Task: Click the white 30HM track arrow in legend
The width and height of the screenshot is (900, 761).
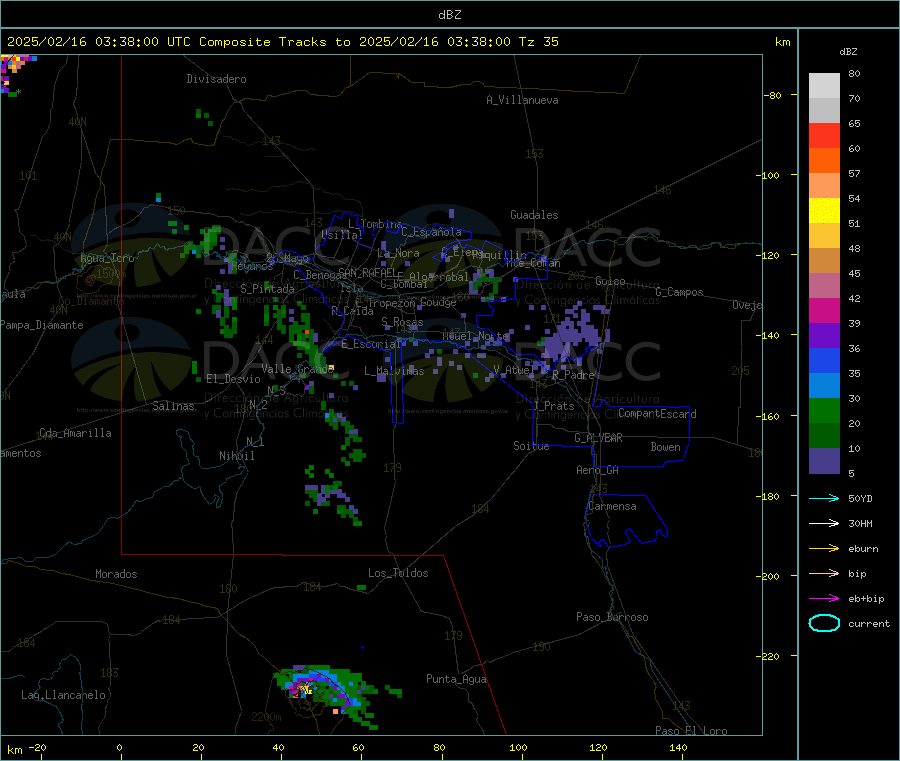Action: pos(824,523)
